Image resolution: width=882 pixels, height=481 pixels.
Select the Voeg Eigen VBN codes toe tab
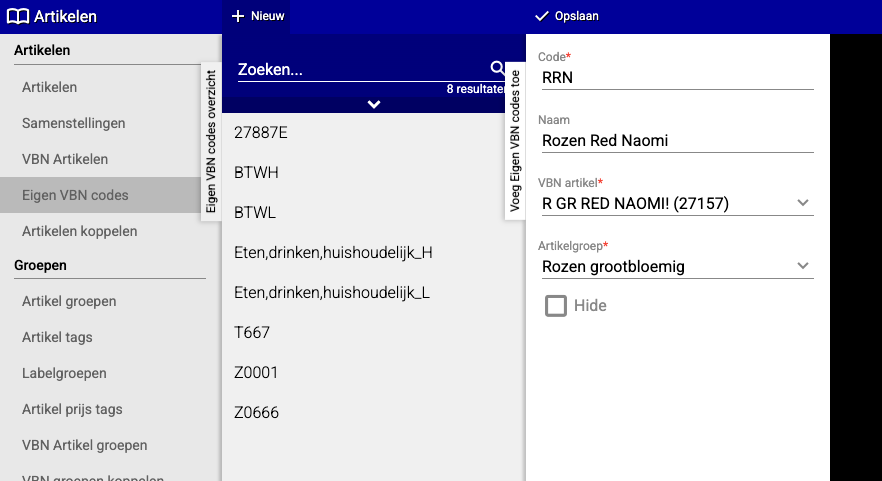coord(515,141)
